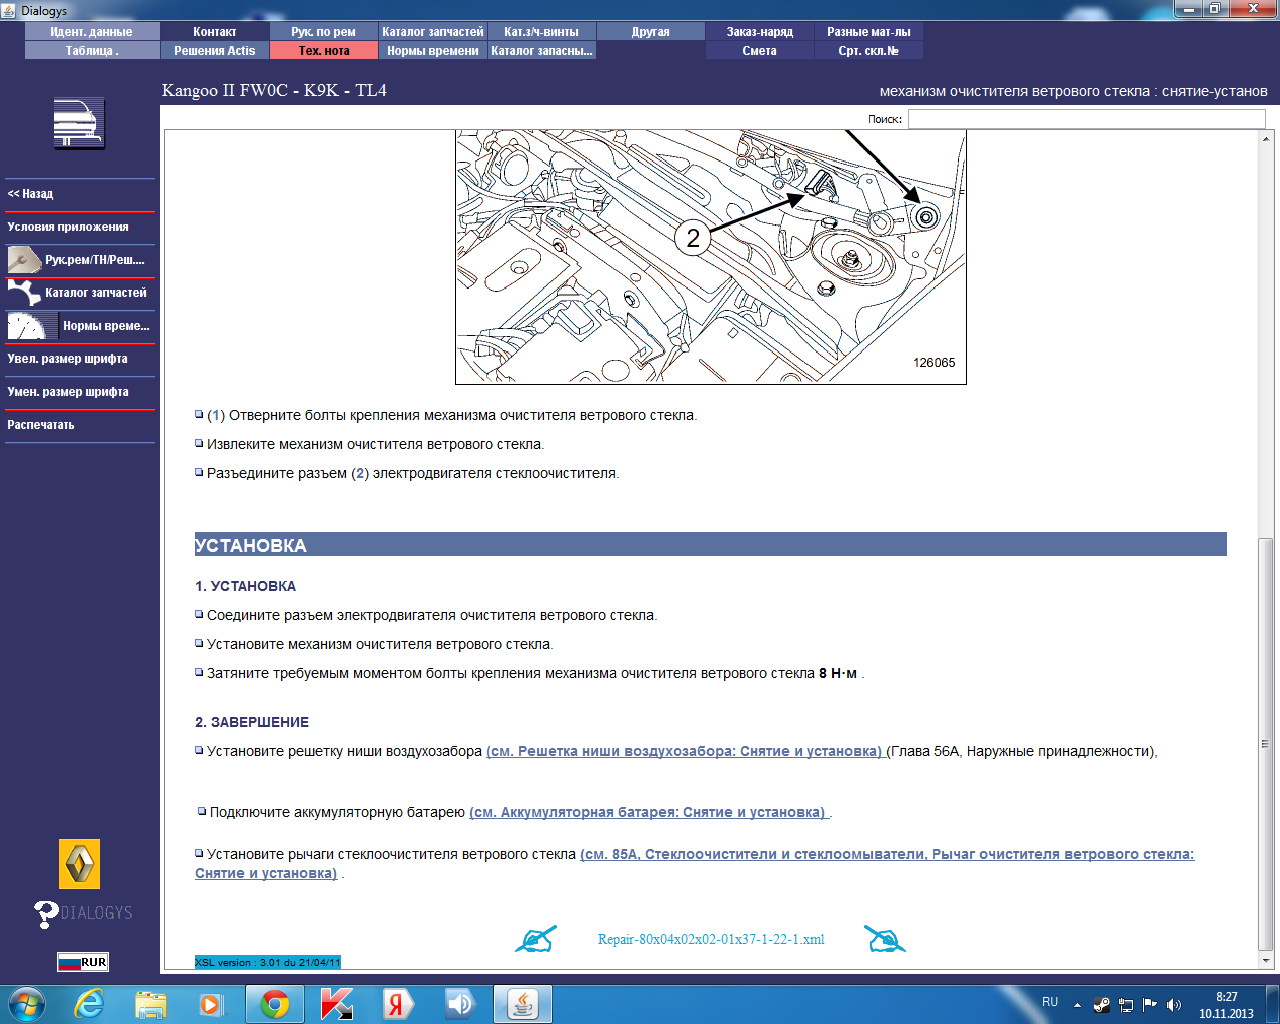Click the Steam tray icon

point(1102,1004)
